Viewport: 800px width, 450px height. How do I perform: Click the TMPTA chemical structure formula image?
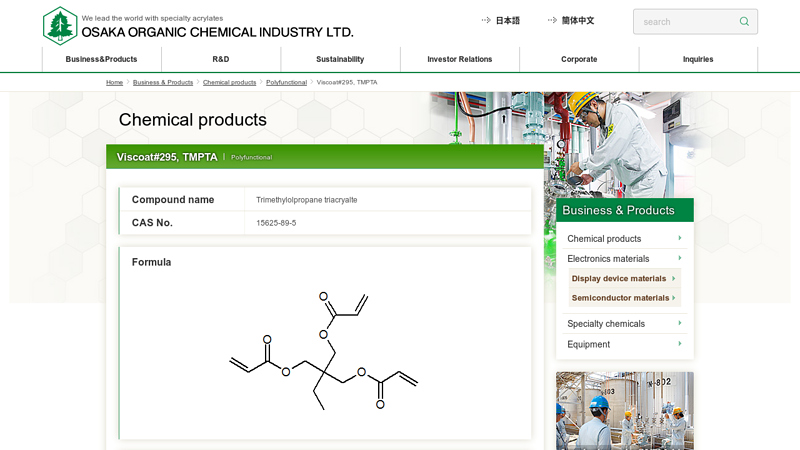pyautogui.click(x=323, y=351)
